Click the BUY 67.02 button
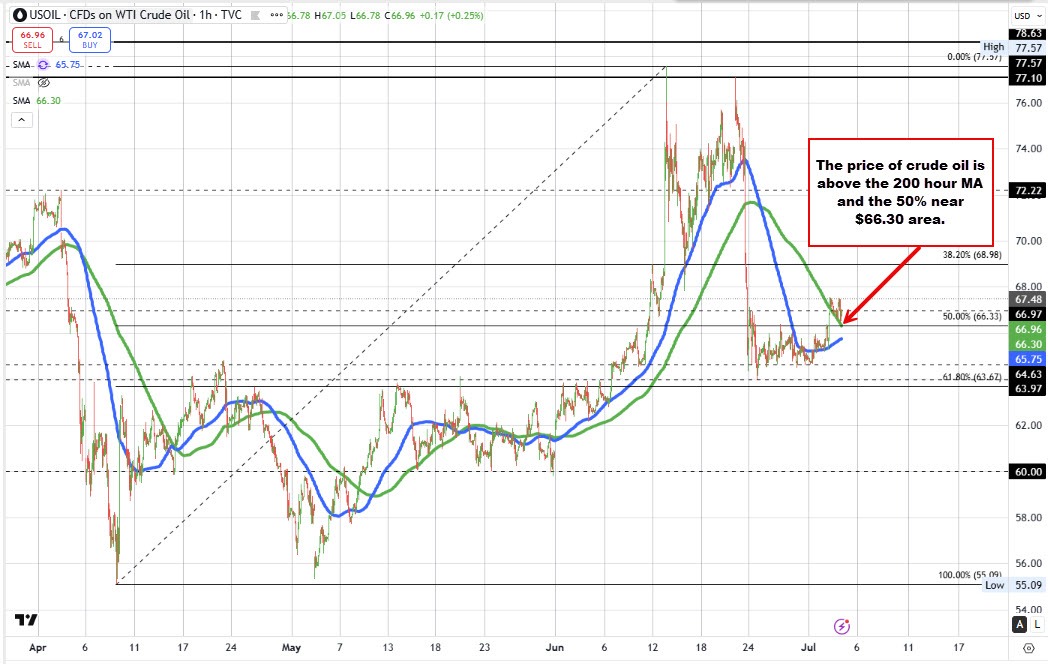 point(89,38)
